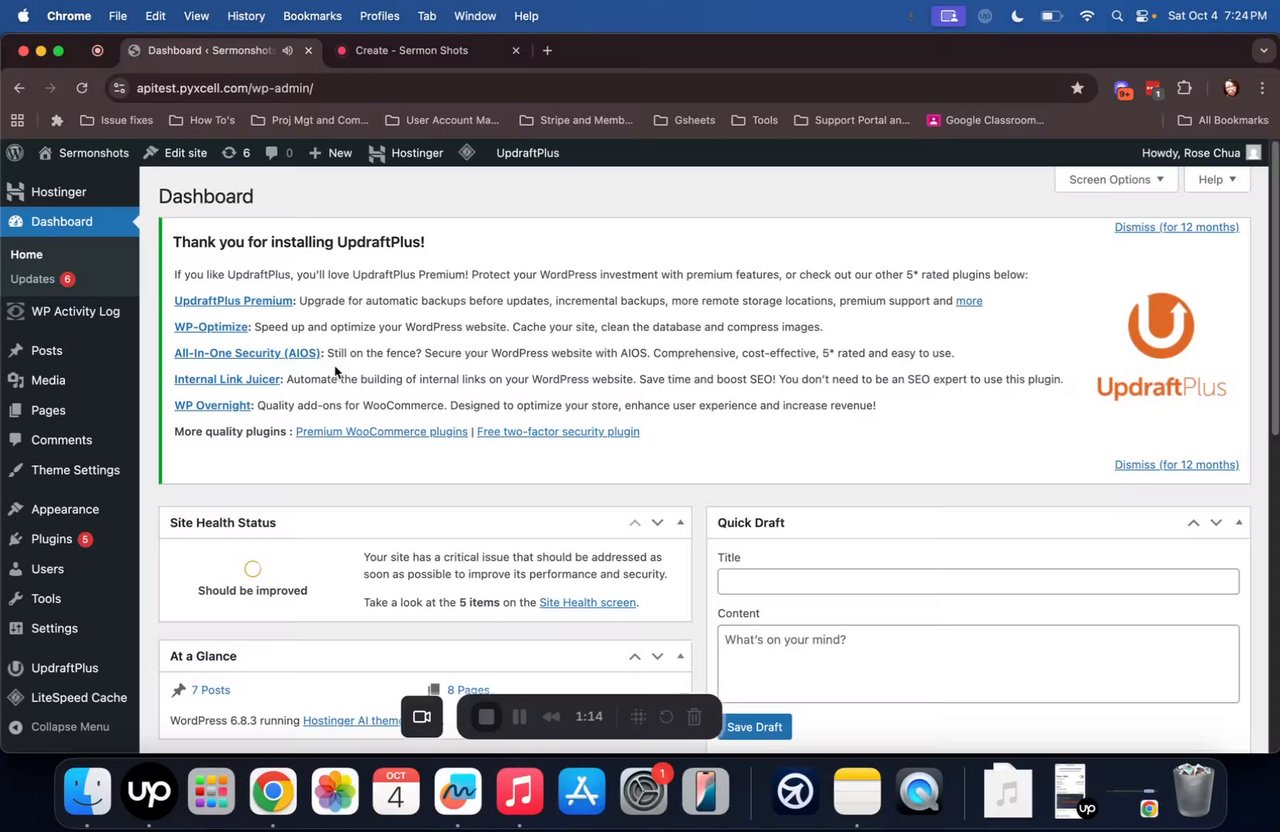
Task: Toggle Quick Draft panel collapse
Action: 1239,523
